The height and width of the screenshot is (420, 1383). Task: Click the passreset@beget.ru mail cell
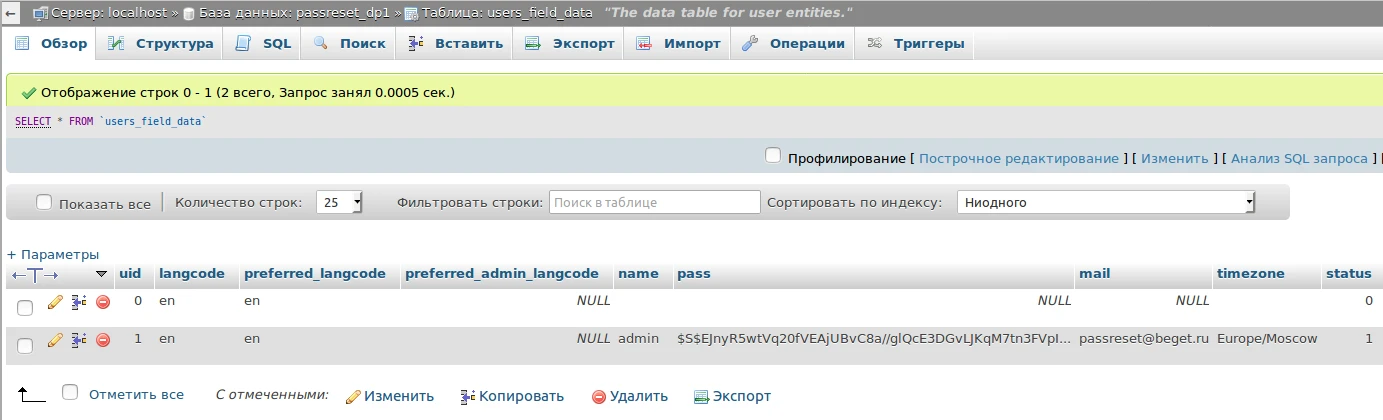(1144, 339)
